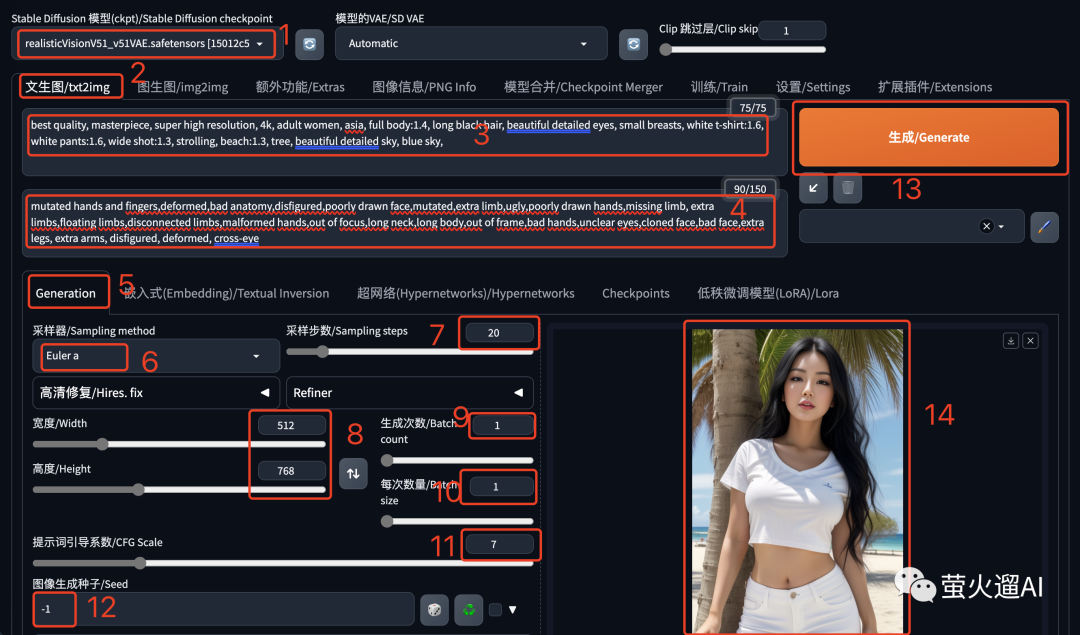Screen dimensions: 1080x635
Task: Open the Sampling method dropdown
Action: pyautogui.click(x=156, y=356)
